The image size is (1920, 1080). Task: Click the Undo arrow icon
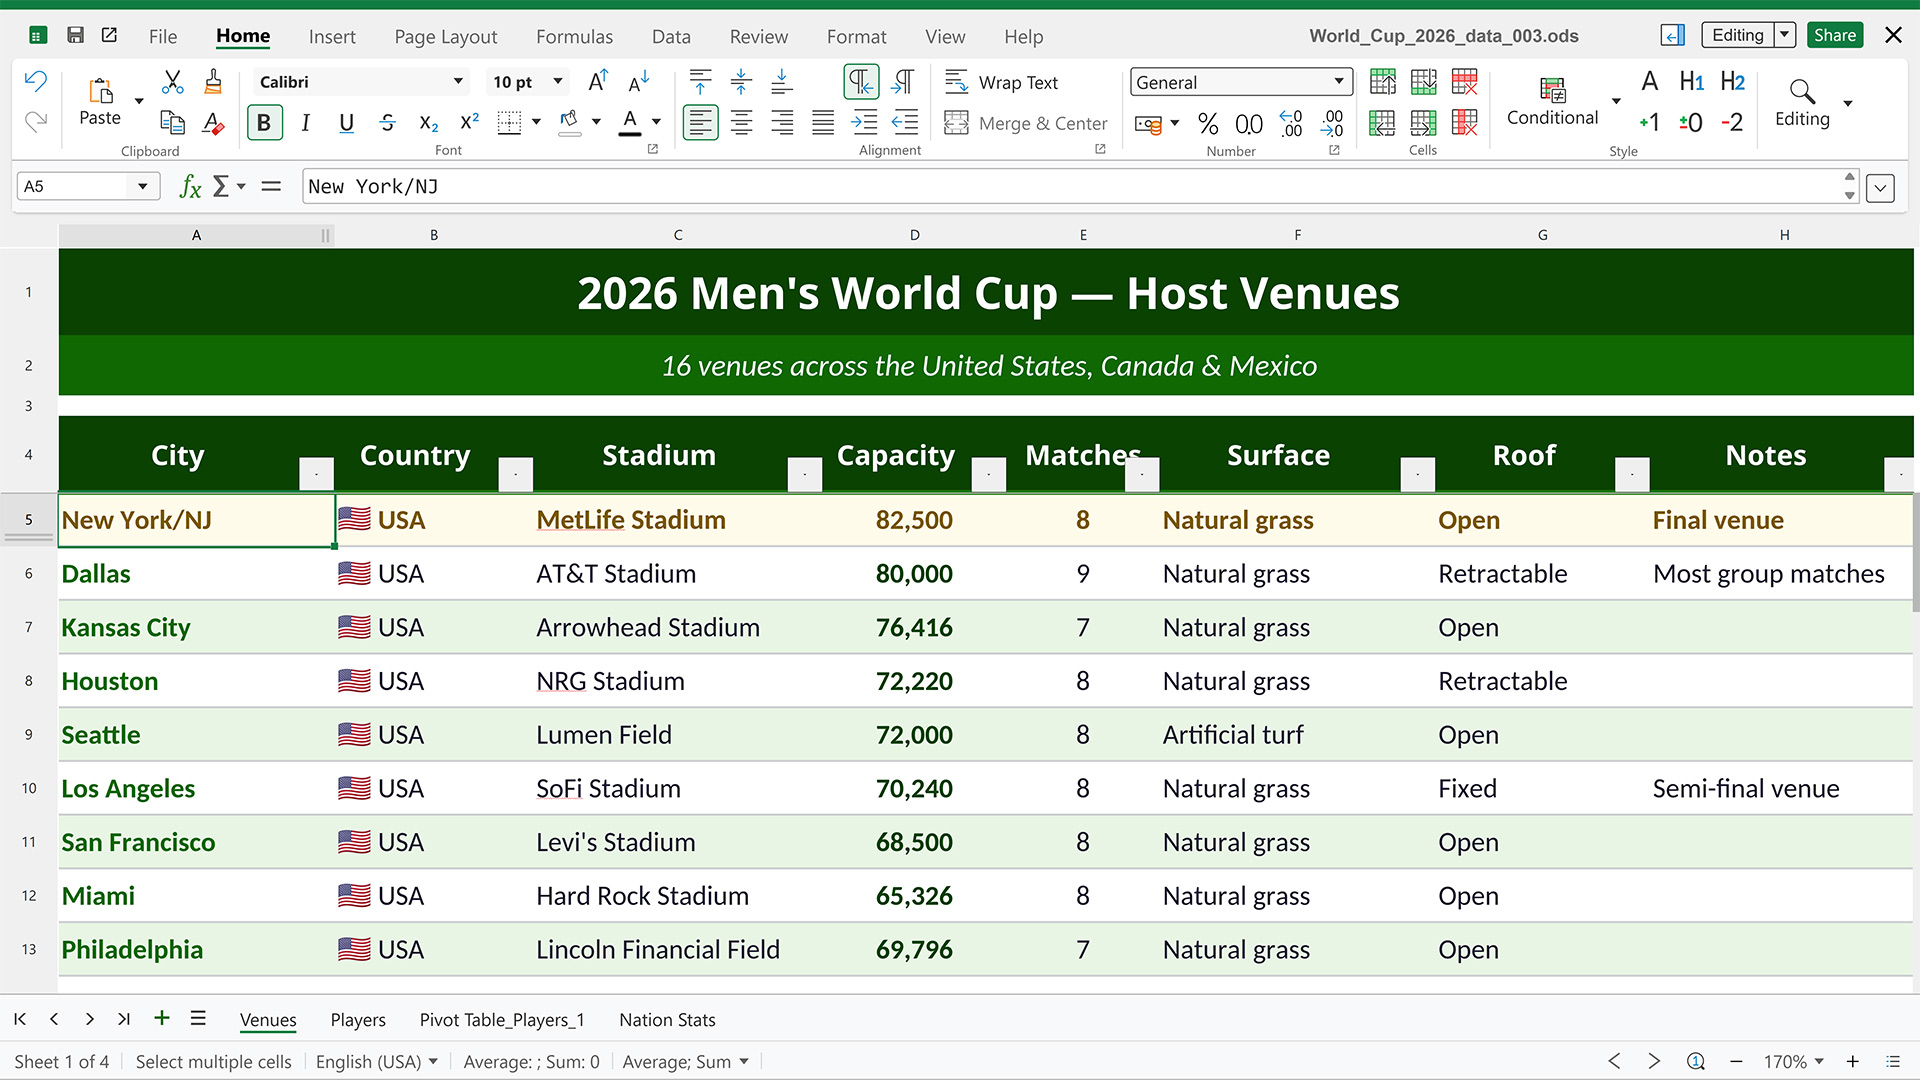click(36, 82)
